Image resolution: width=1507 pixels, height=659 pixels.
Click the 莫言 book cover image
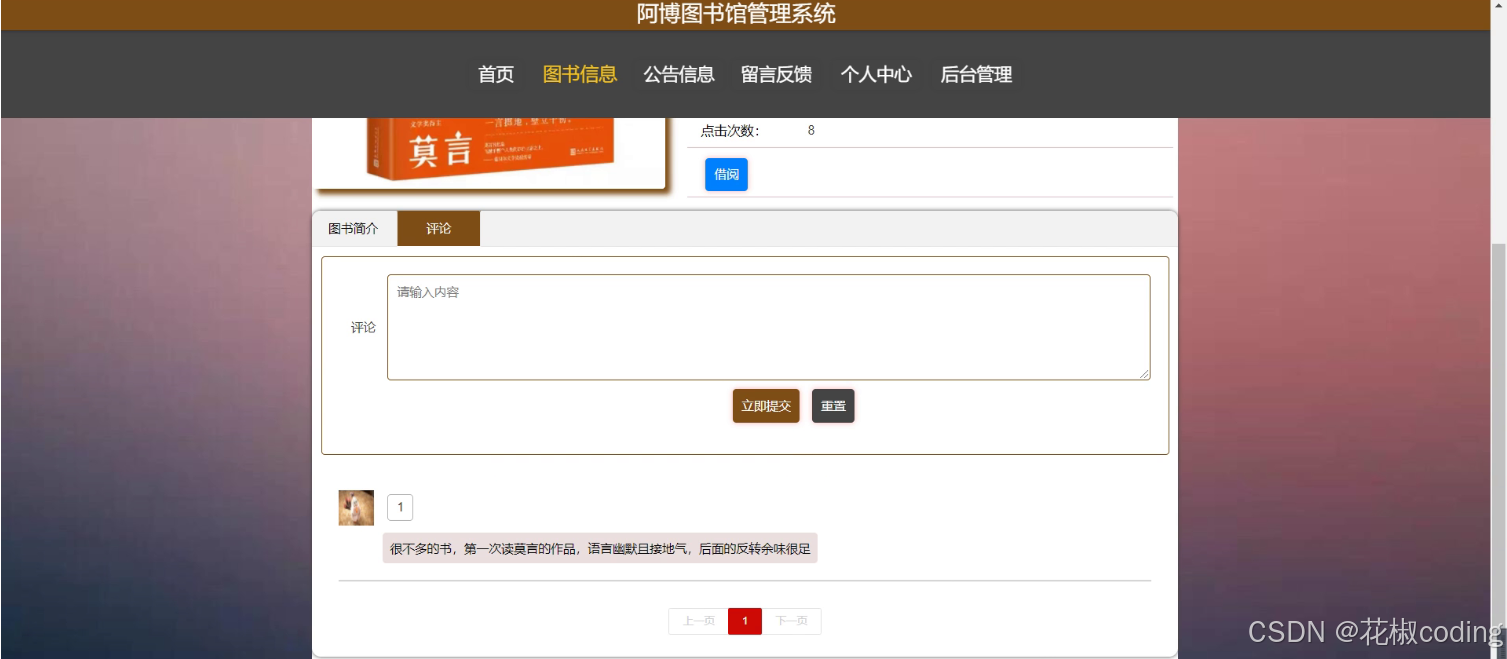[x=490, y=150]
